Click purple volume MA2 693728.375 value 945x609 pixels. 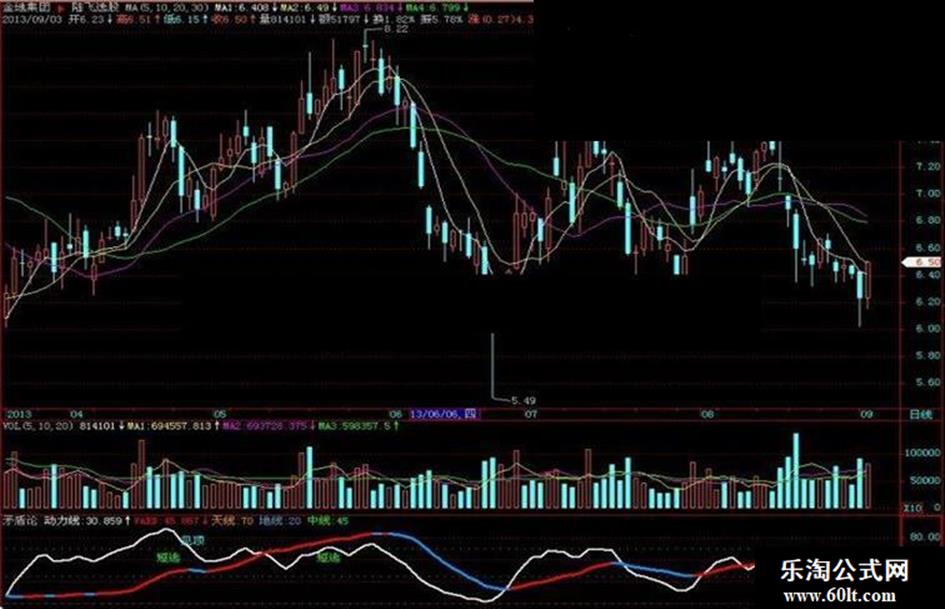pos(265,426)
